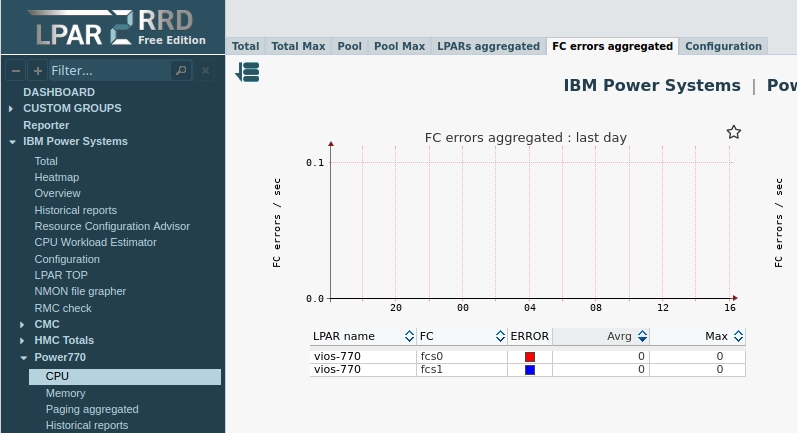
Task: Click the fcs1 table cell
Action: tap(462, 369)
